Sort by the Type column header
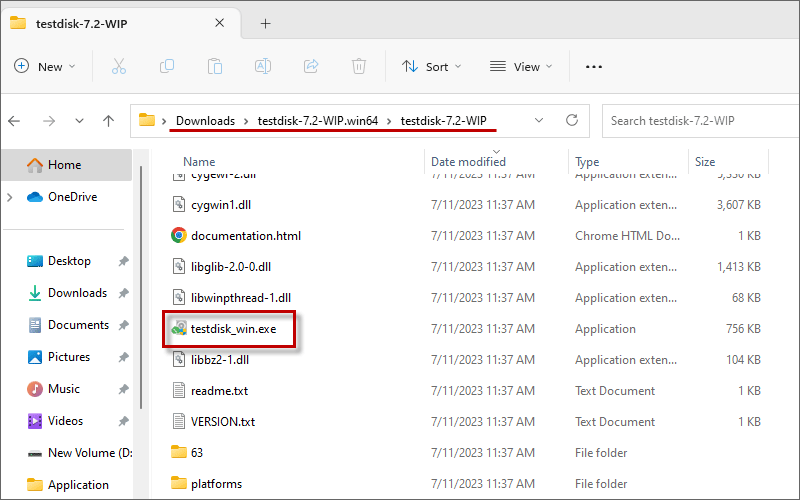800x500 pixels. tap(587, 162)
